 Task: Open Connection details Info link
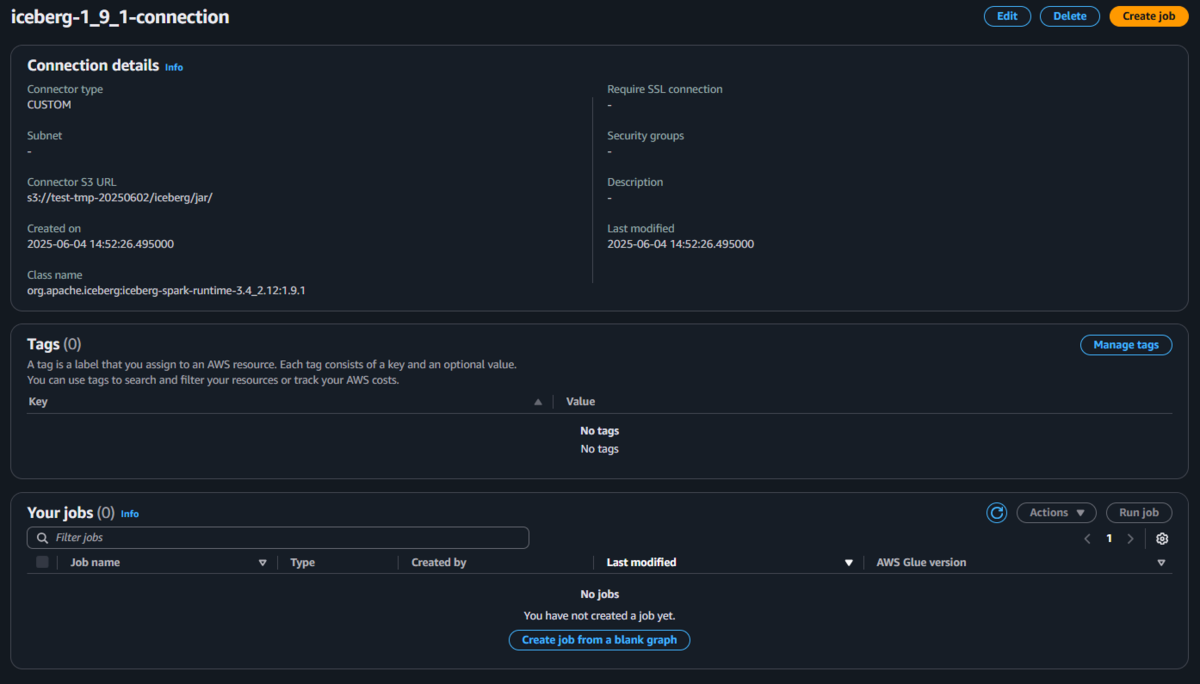174,67
